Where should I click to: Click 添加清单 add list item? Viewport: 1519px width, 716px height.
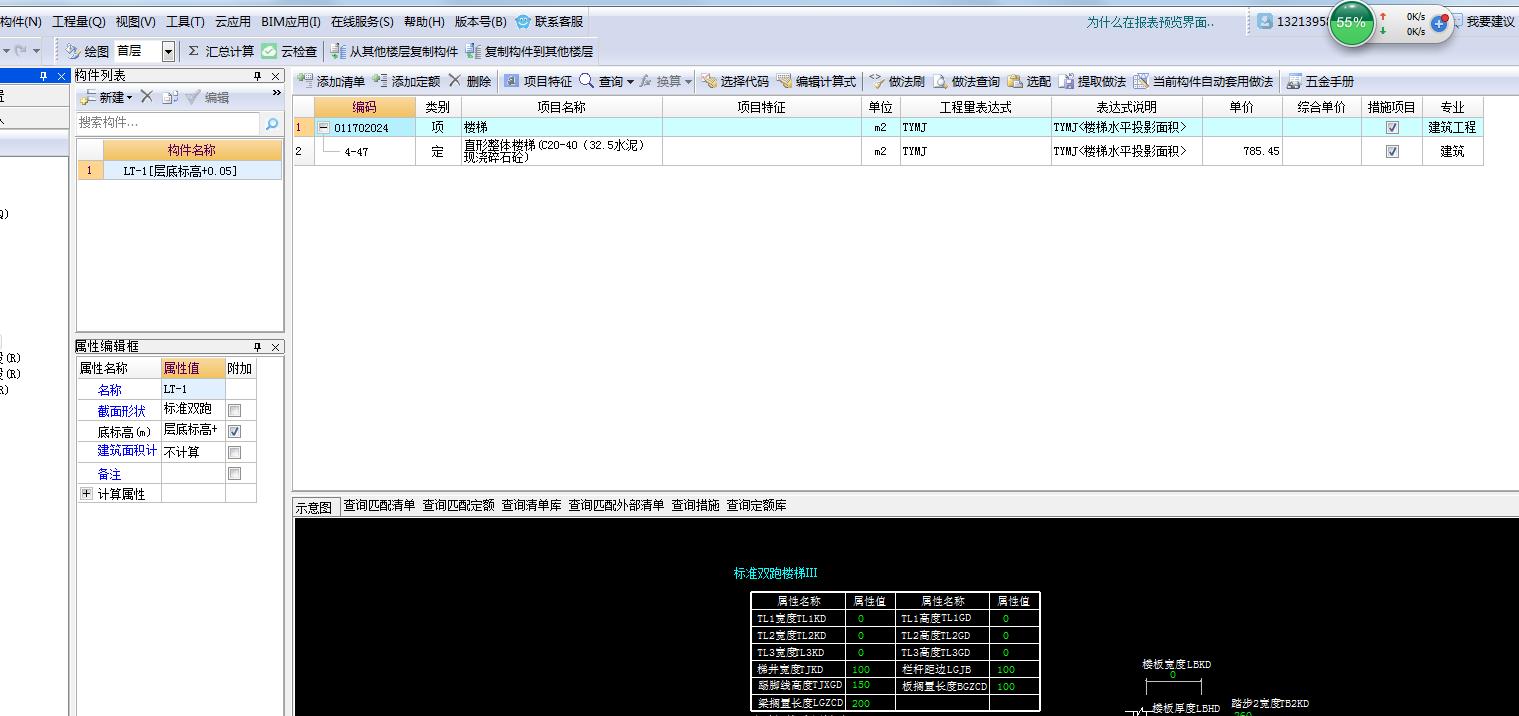(331, 81)
